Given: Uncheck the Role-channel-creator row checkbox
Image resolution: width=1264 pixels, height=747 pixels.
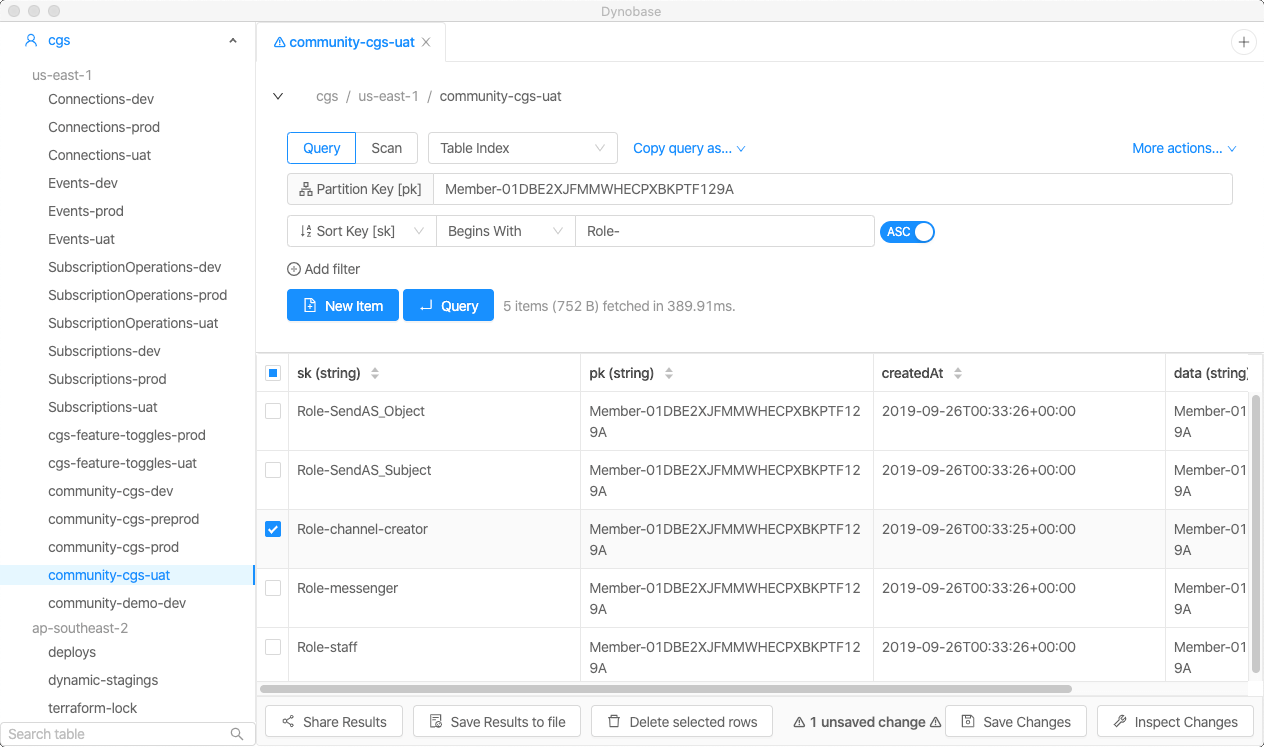Looking at the screenshot, I should click(x=273, y=529).
